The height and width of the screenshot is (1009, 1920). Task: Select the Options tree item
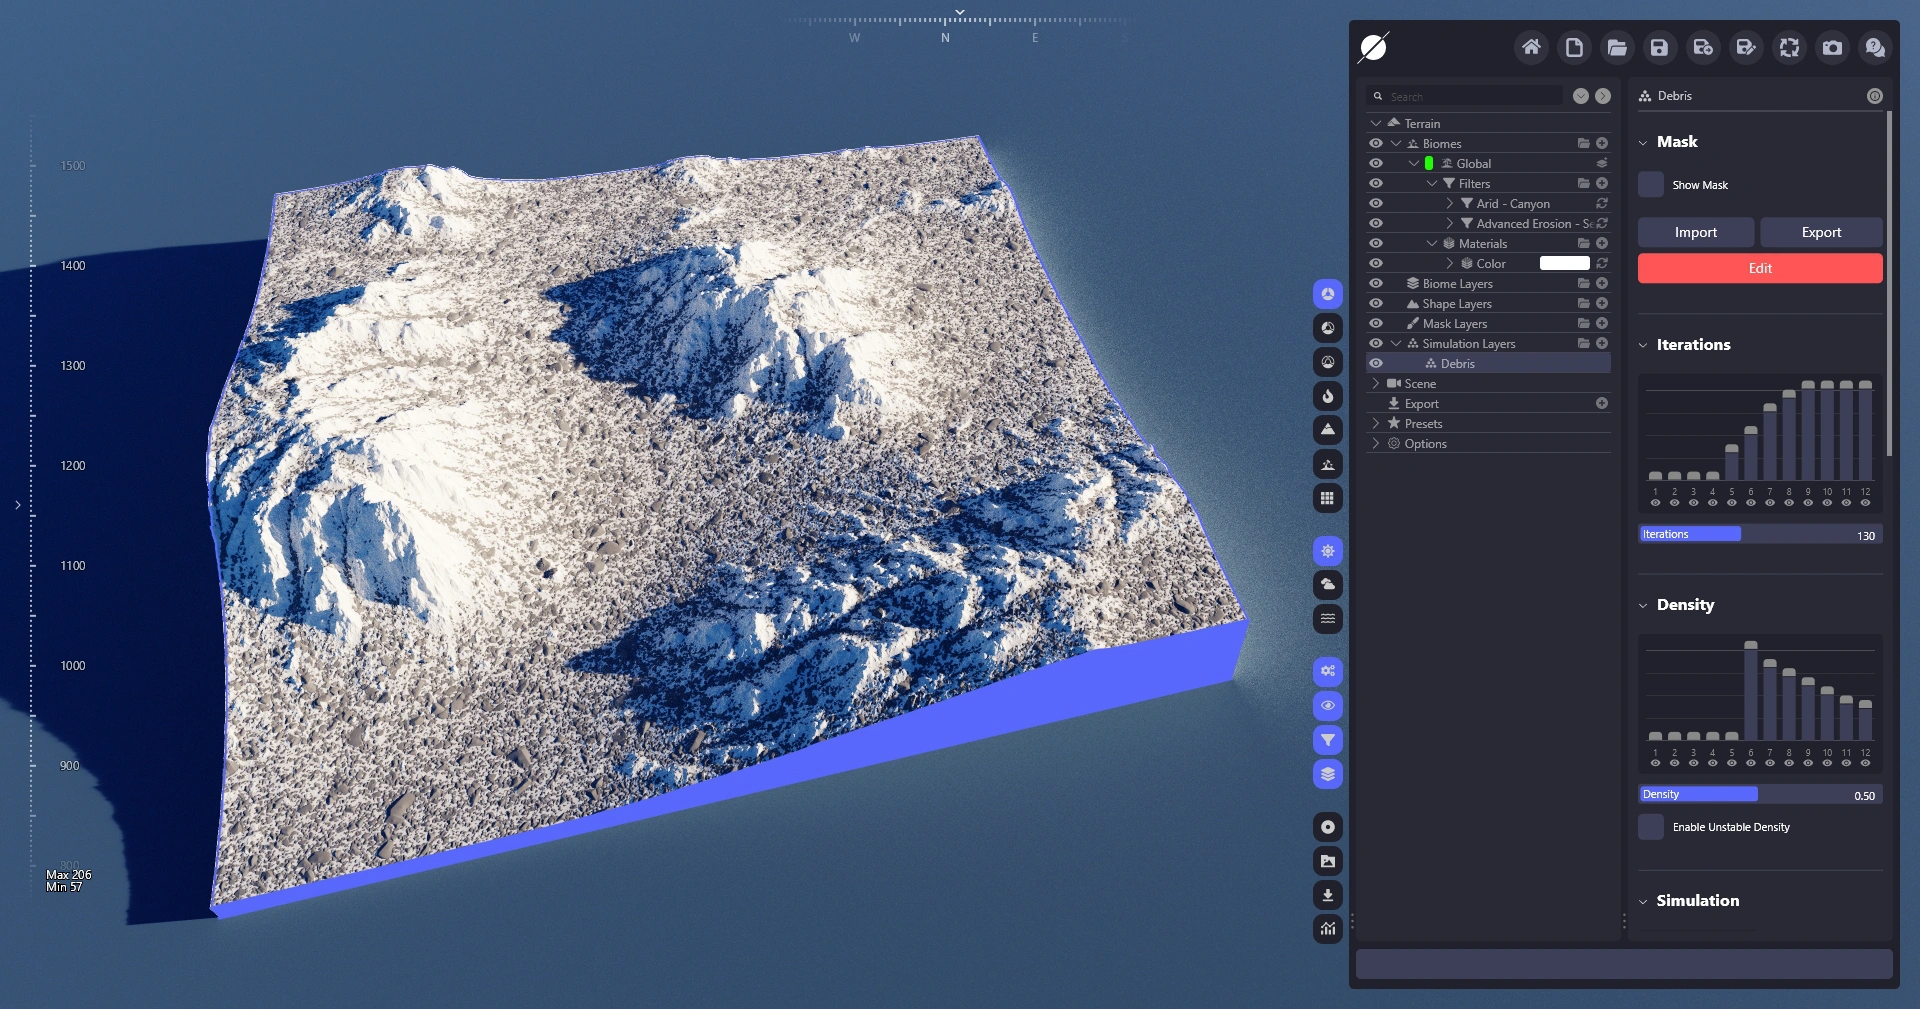pos(1425,444)
